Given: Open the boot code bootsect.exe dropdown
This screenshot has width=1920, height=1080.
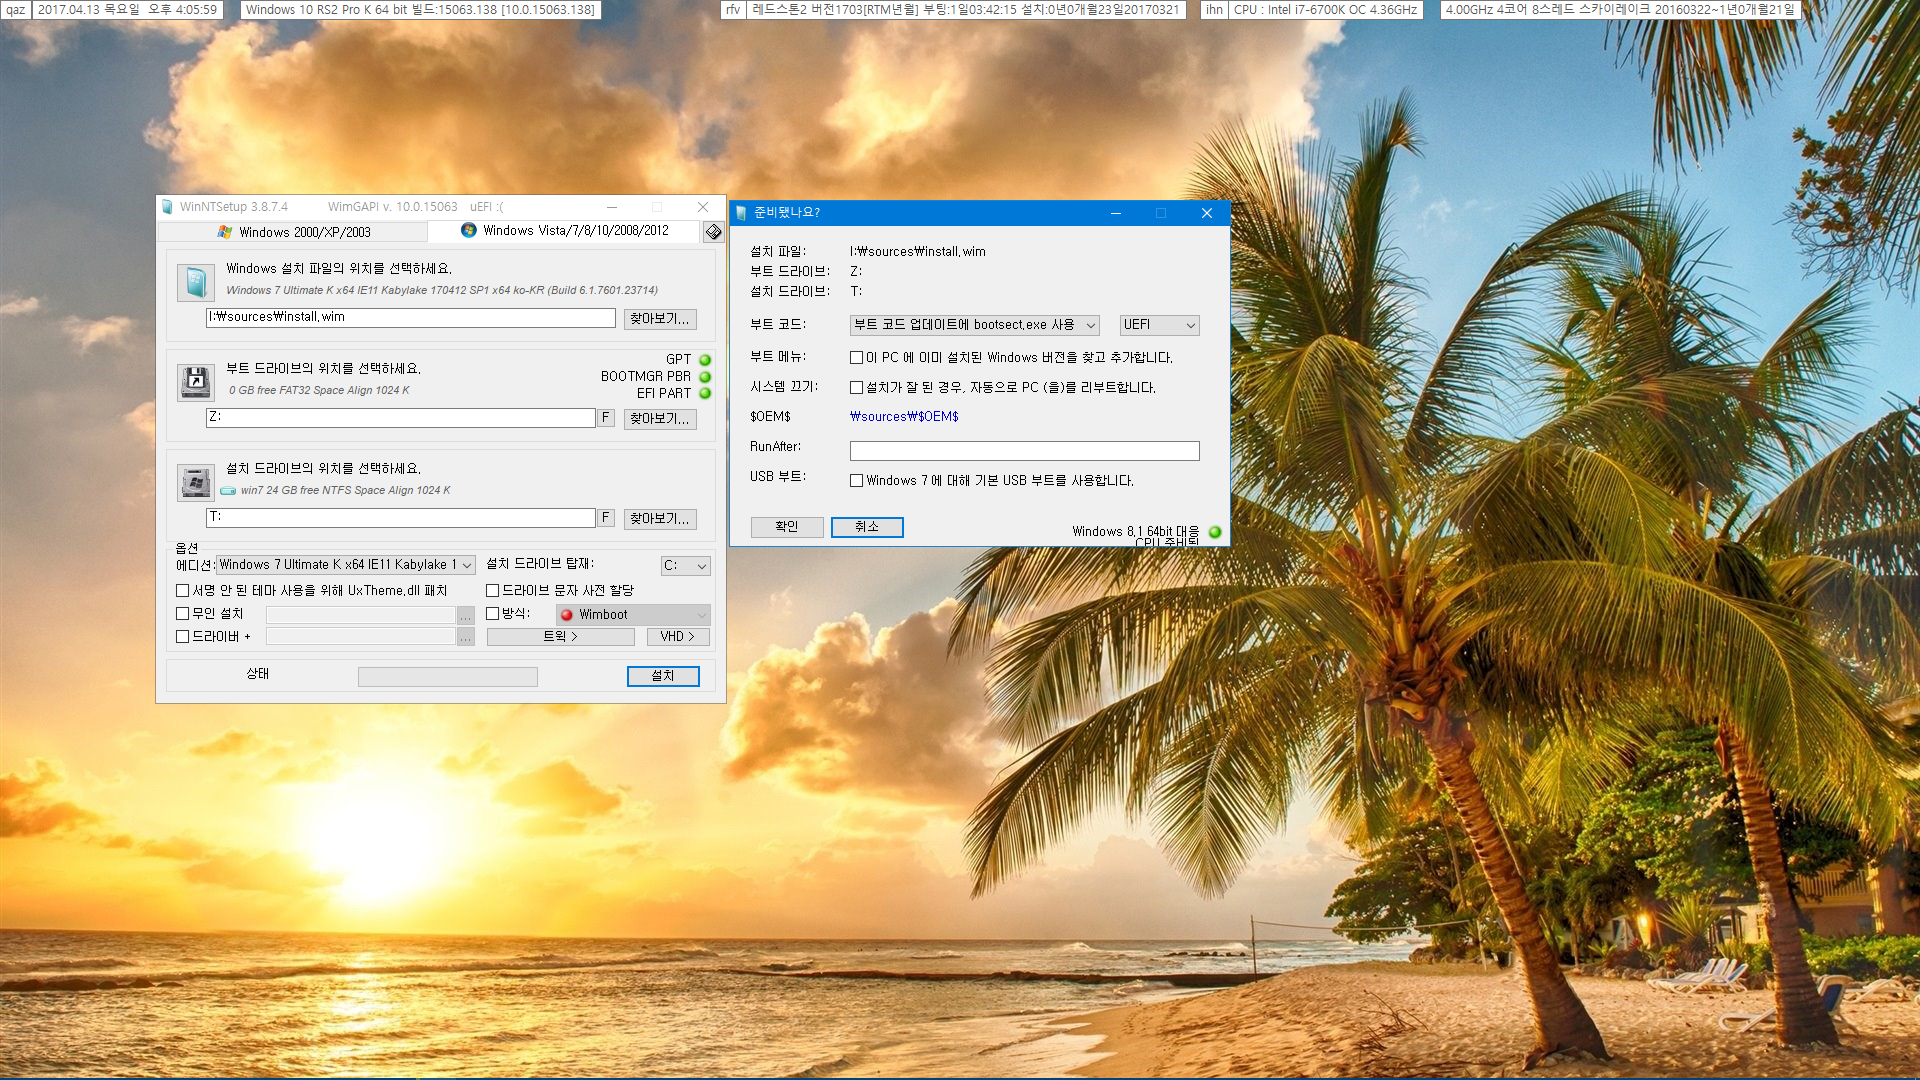Looking at the screenshot, I should click(974, 325).
